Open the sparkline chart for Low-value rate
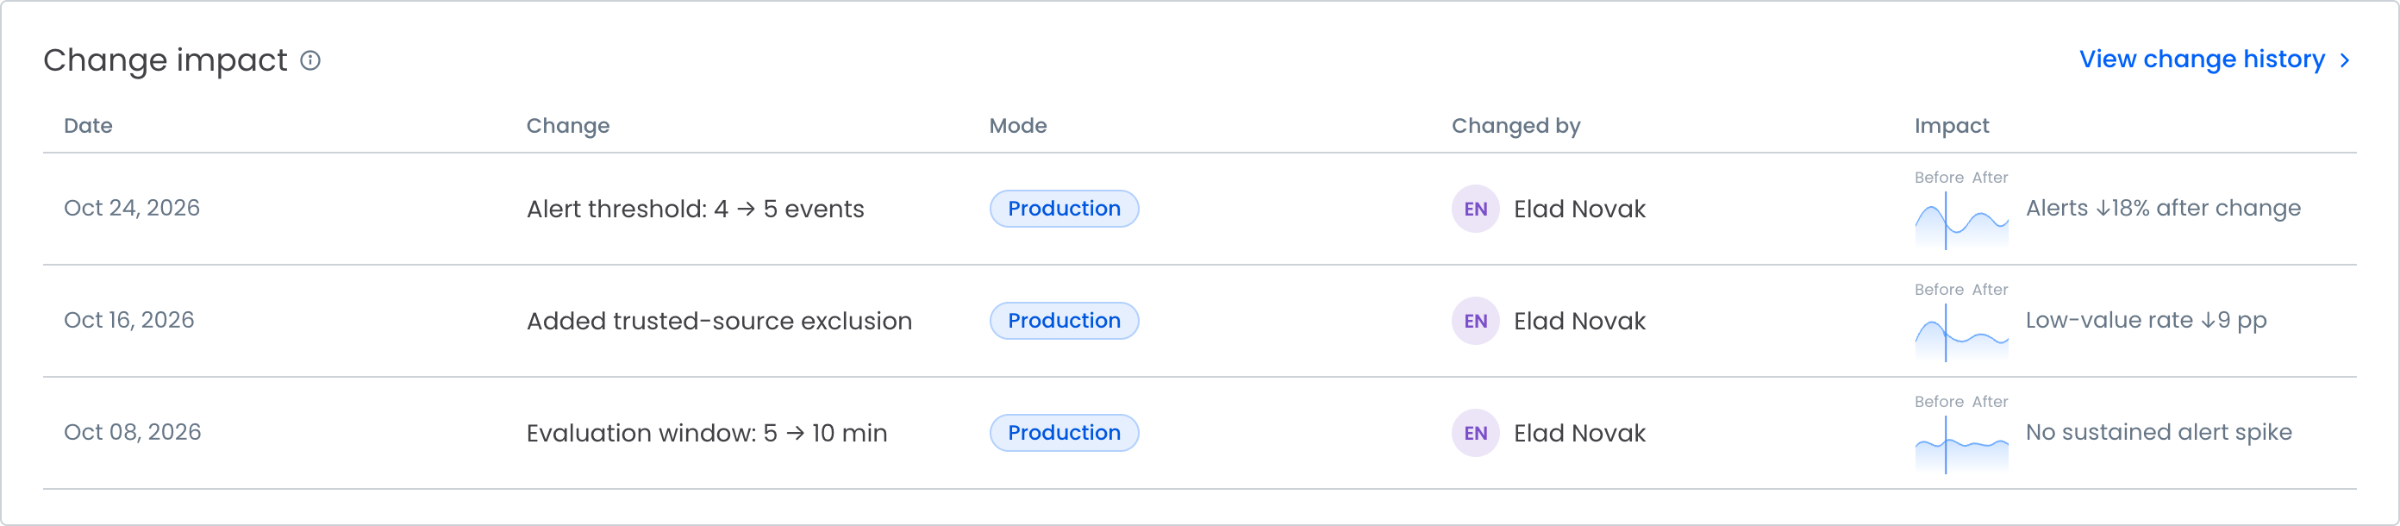Viewport: 2400px width, 526px height. (1961, 332)
